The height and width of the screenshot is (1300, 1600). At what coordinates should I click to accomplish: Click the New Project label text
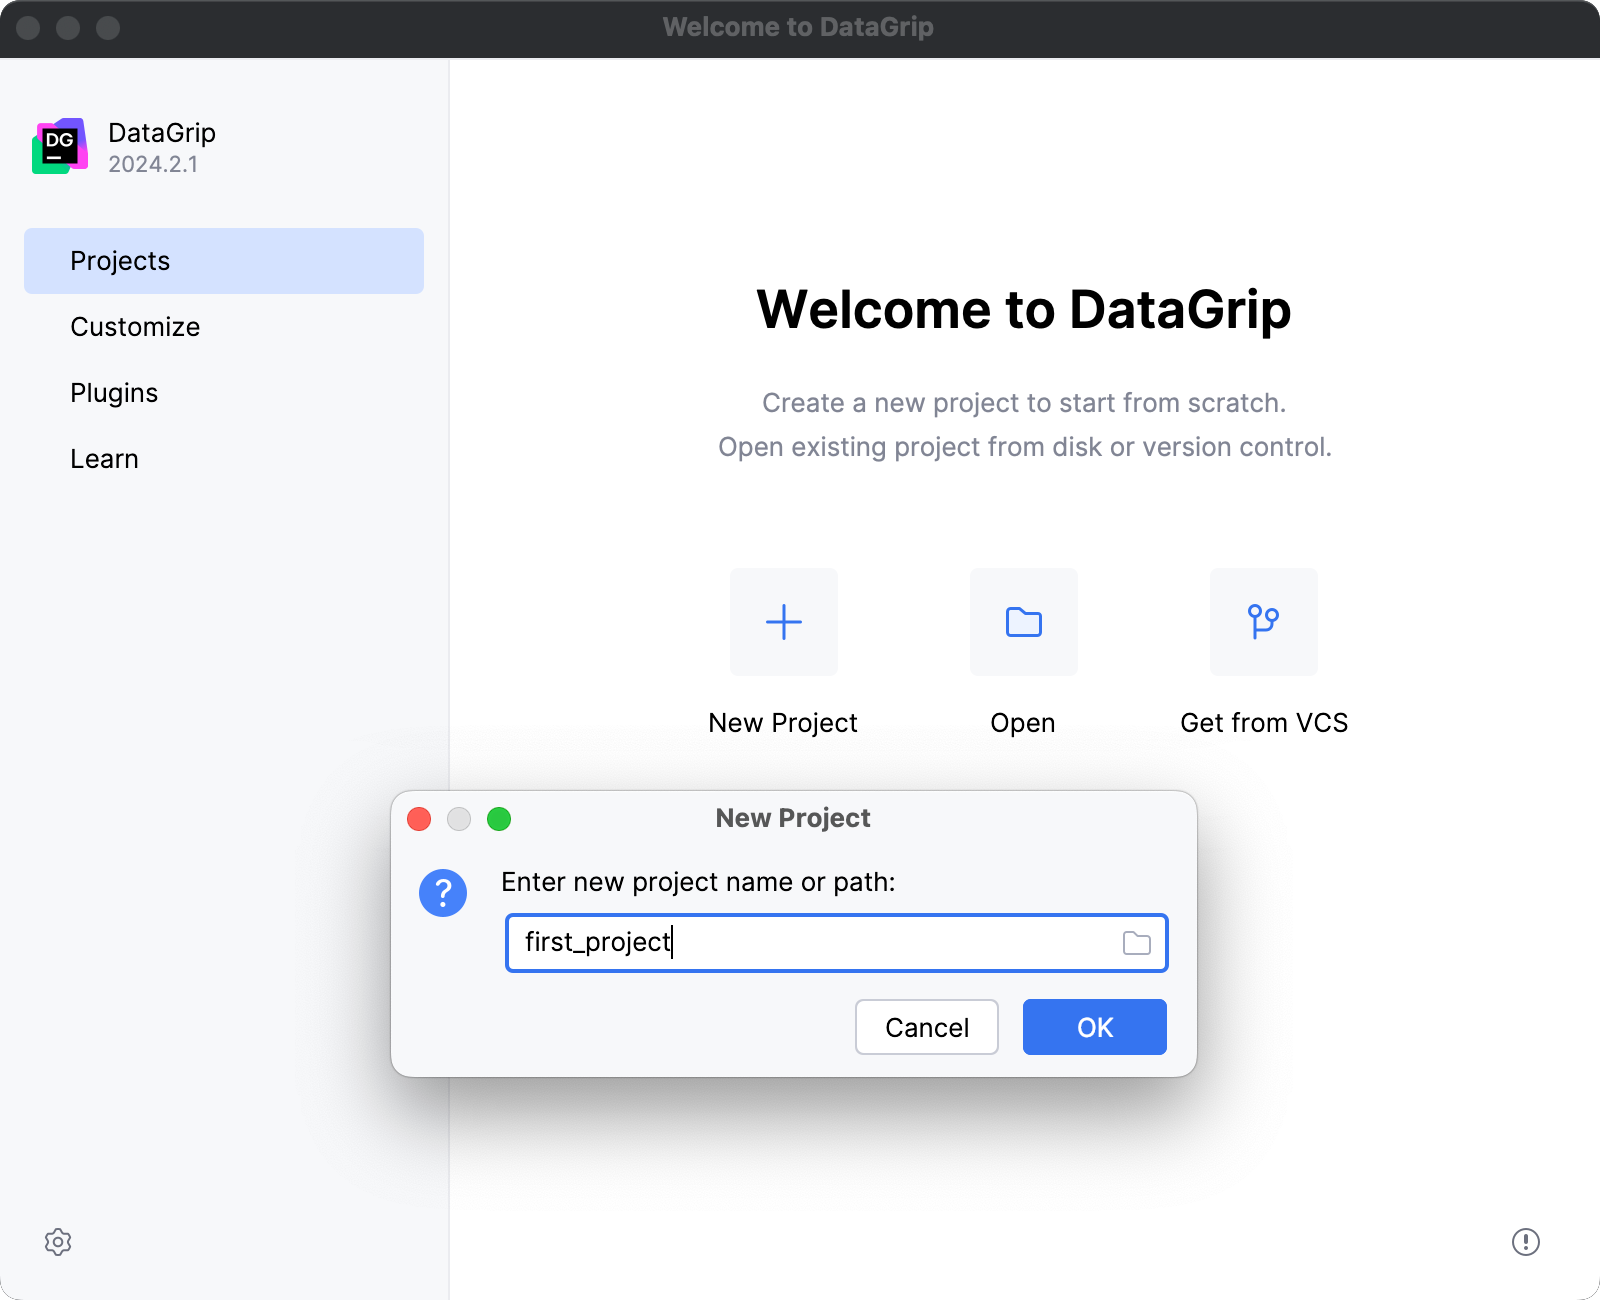pyautogui.click(x=783, y=722)
